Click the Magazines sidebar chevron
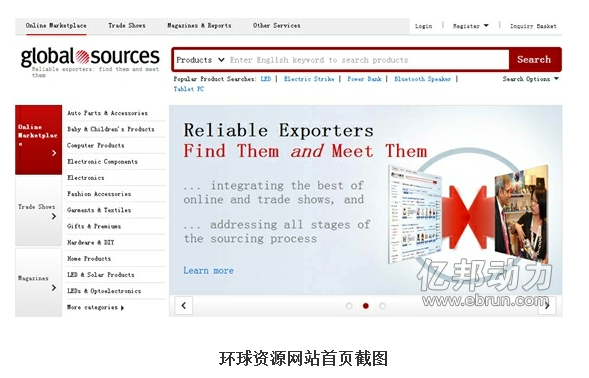589x378 pixels. (54, 288)
